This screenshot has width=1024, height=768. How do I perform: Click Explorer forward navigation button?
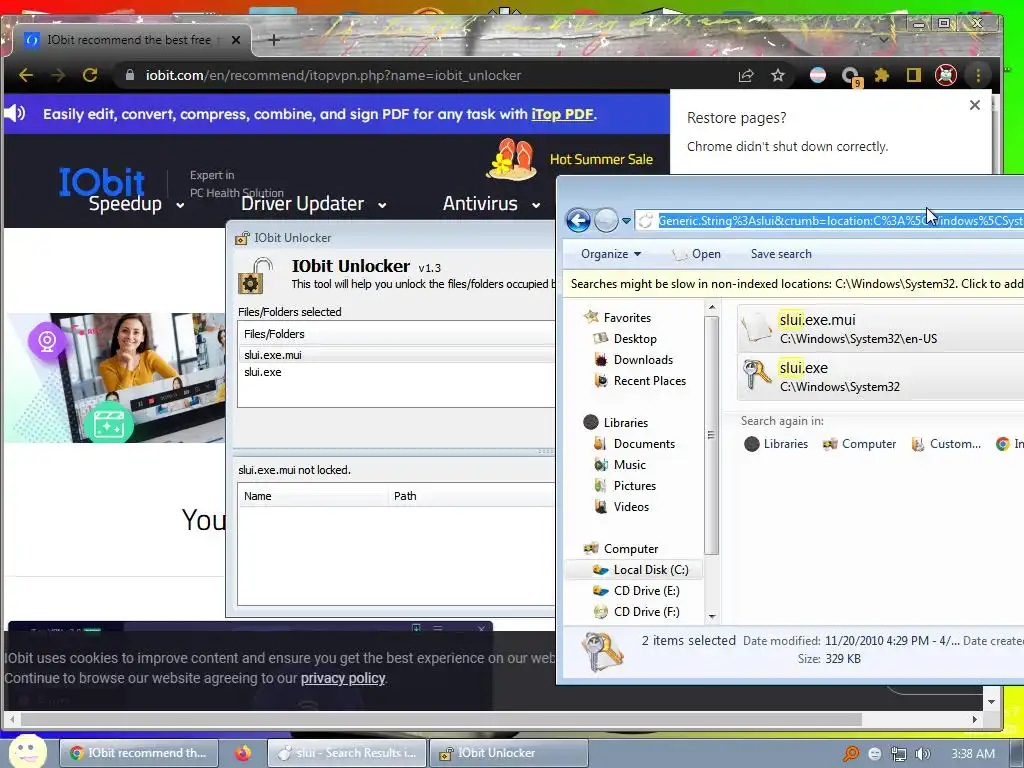coord(606,220)
